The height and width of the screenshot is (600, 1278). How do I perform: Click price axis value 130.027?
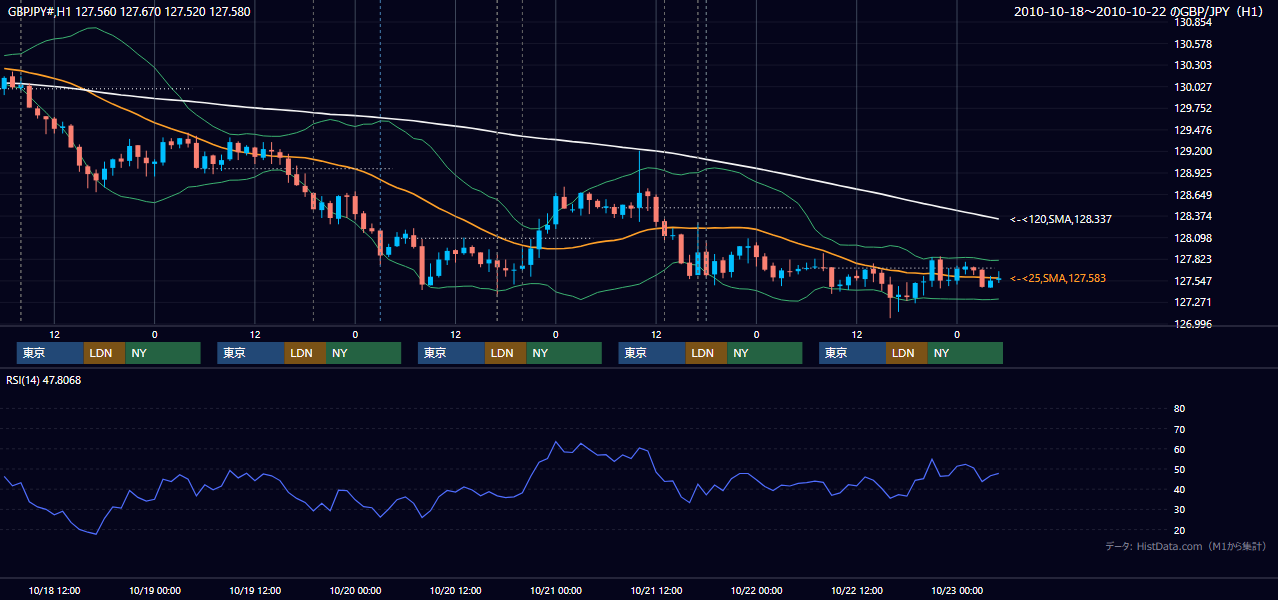(1192, 87)
